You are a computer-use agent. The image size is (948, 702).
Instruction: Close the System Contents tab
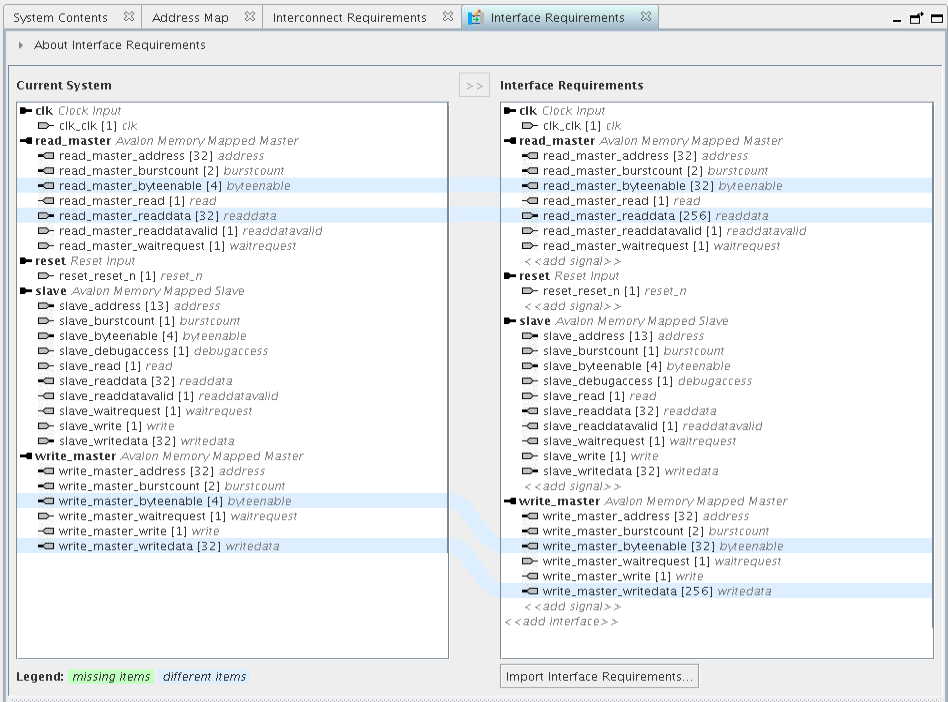(x=128, y=17)
